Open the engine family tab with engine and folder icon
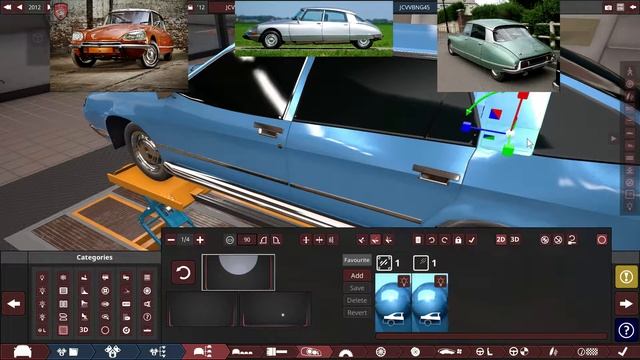Viewport: 640px width, 360px height. coord(67,351)
